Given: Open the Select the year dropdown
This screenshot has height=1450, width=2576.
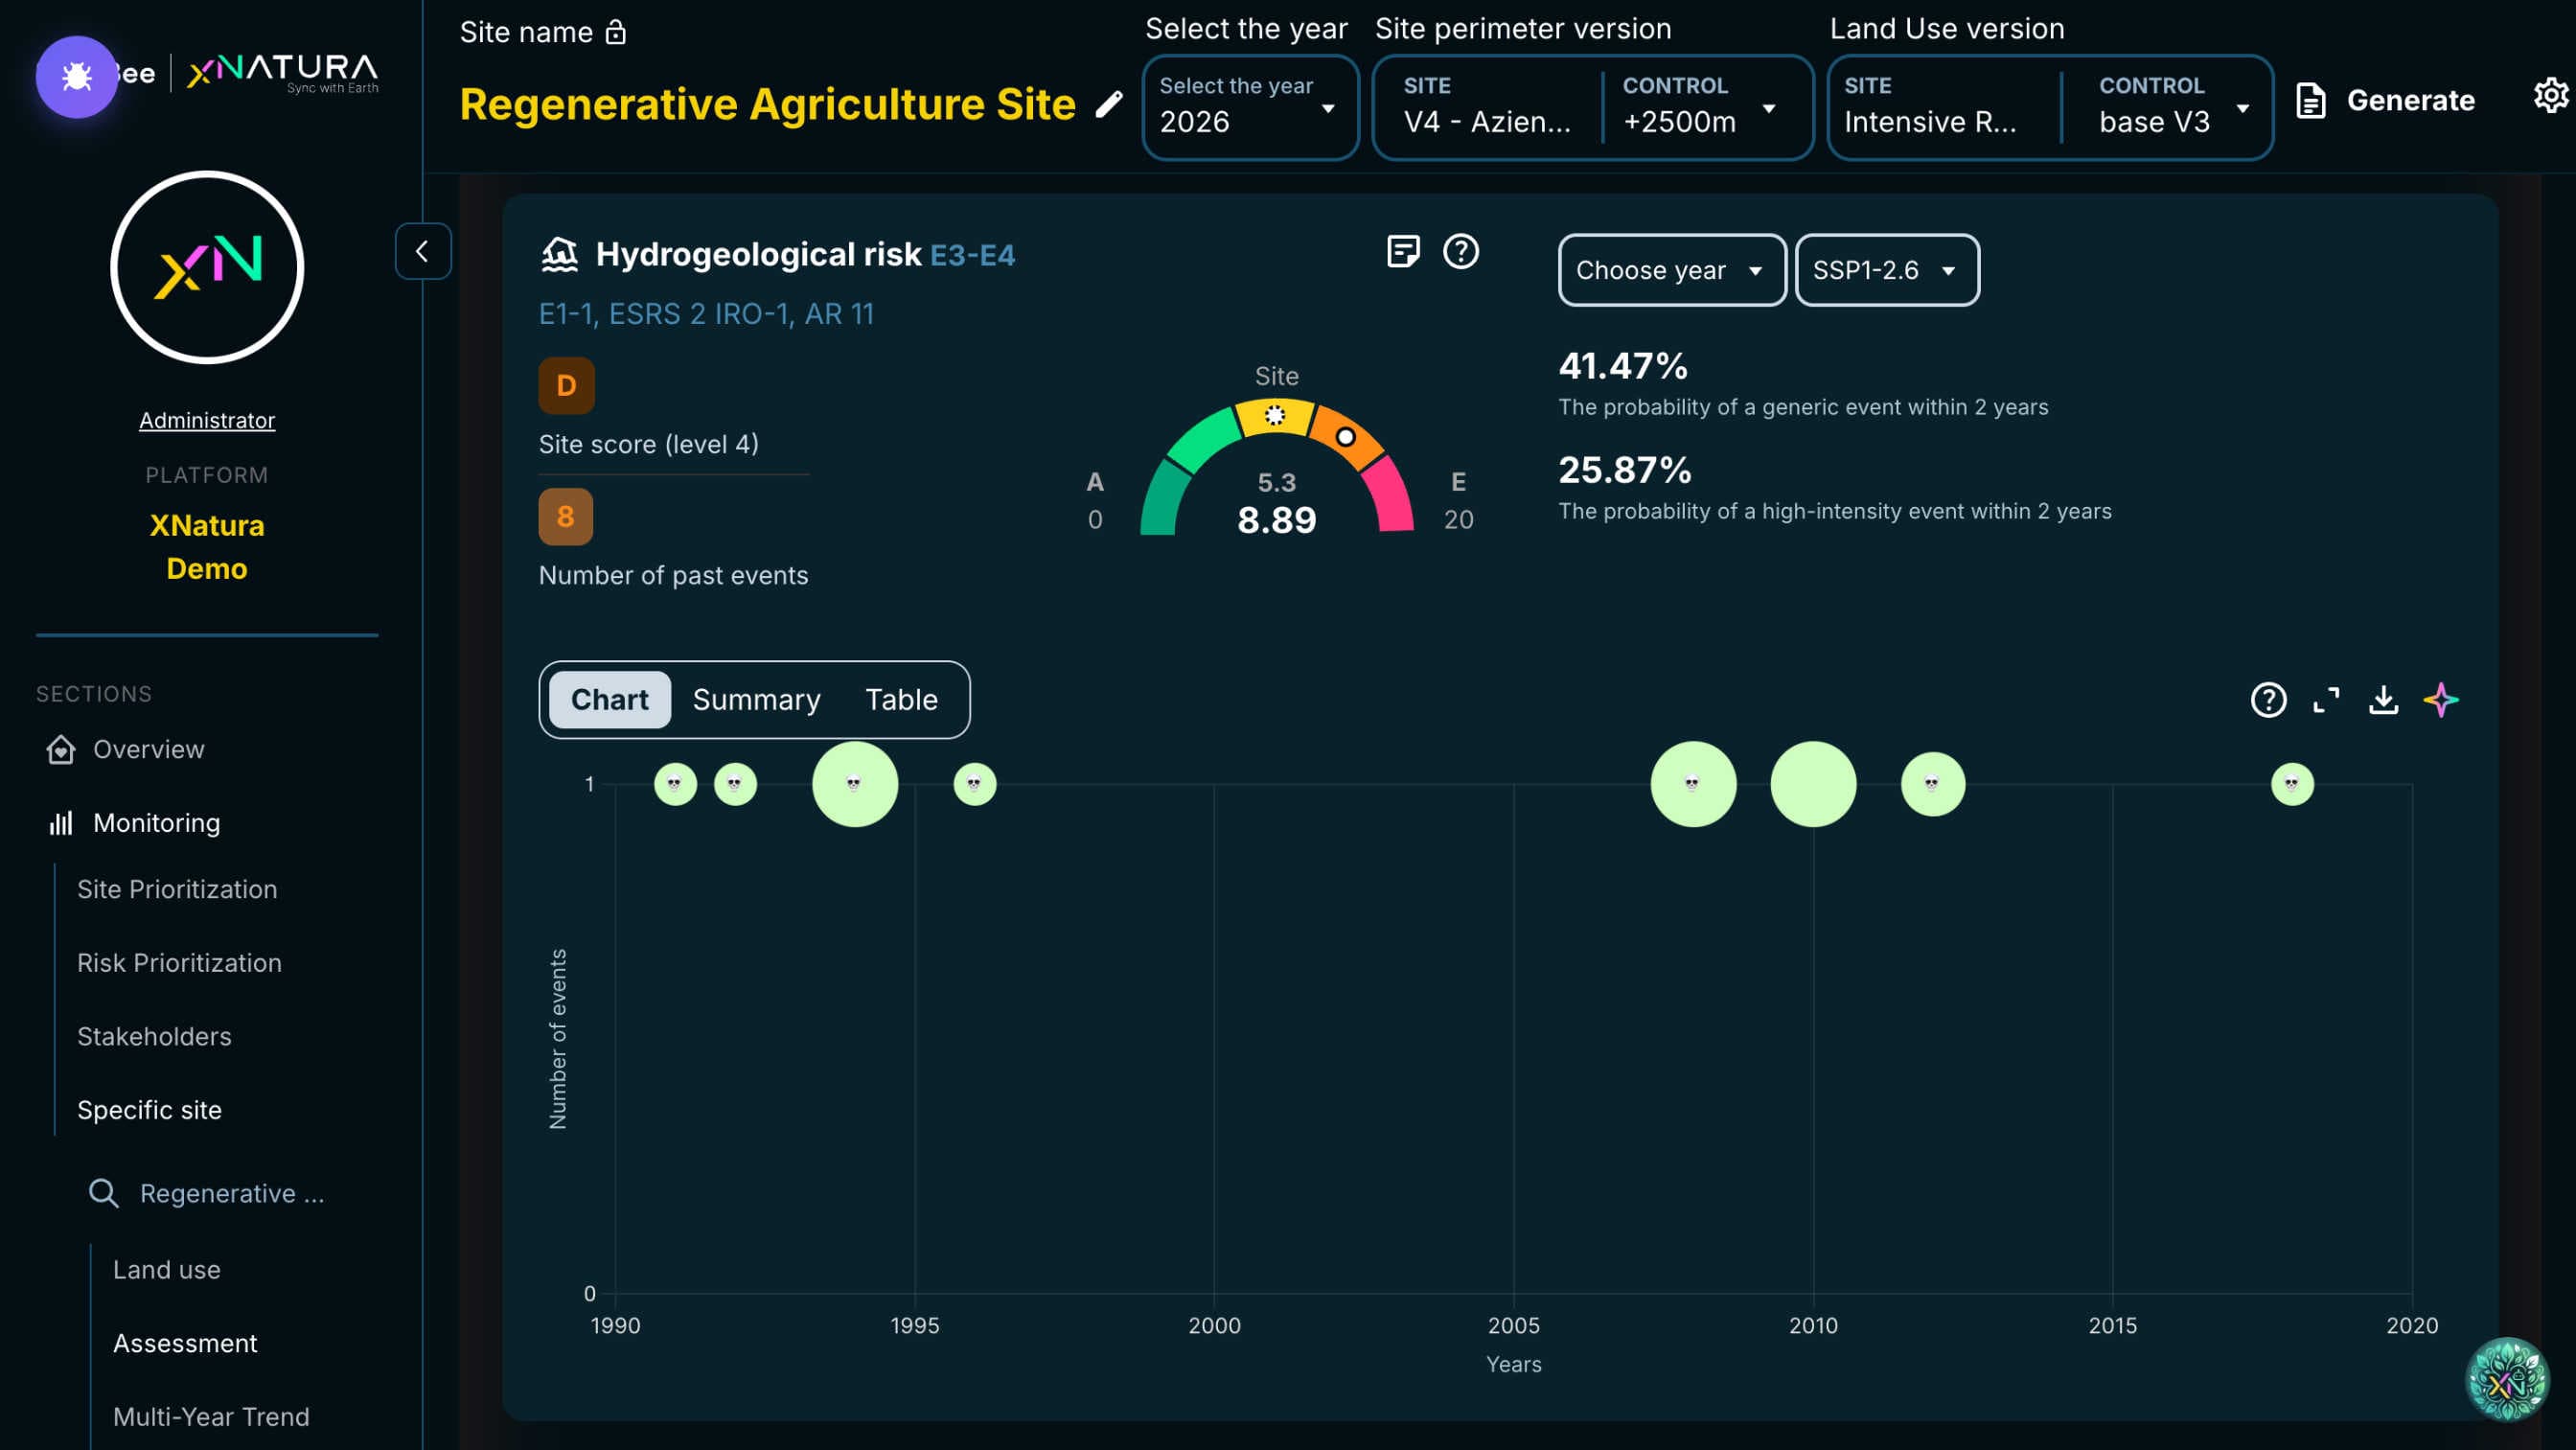Looking at the screenshot, I should pyautogui.click(x=1250, y=107).
